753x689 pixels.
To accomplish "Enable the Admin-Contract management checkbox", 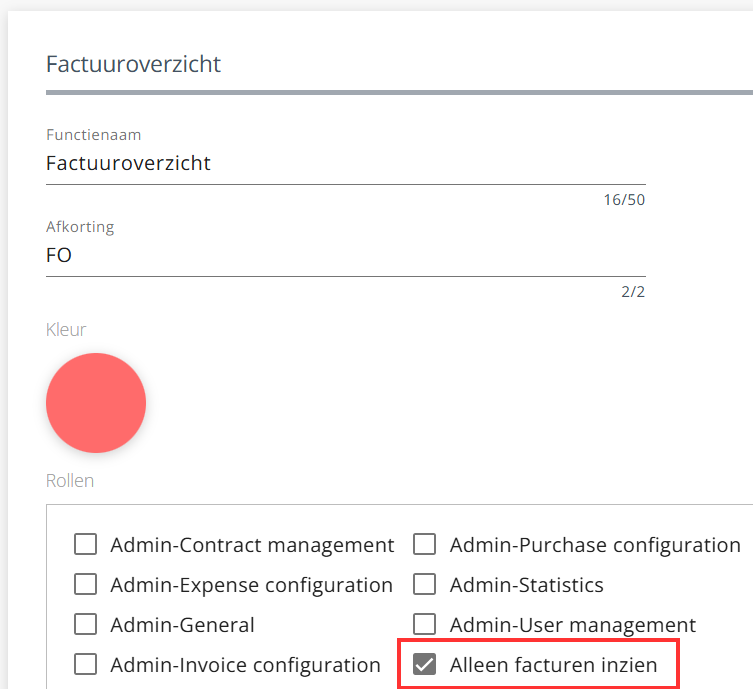I will tap(86, 545).
